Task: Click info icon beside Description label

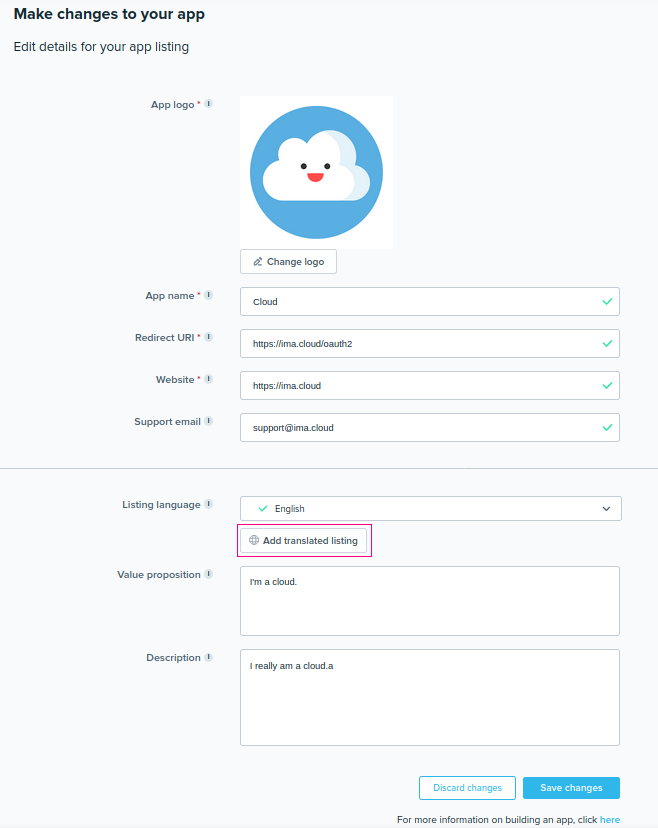Action: [x=209, y=657]
